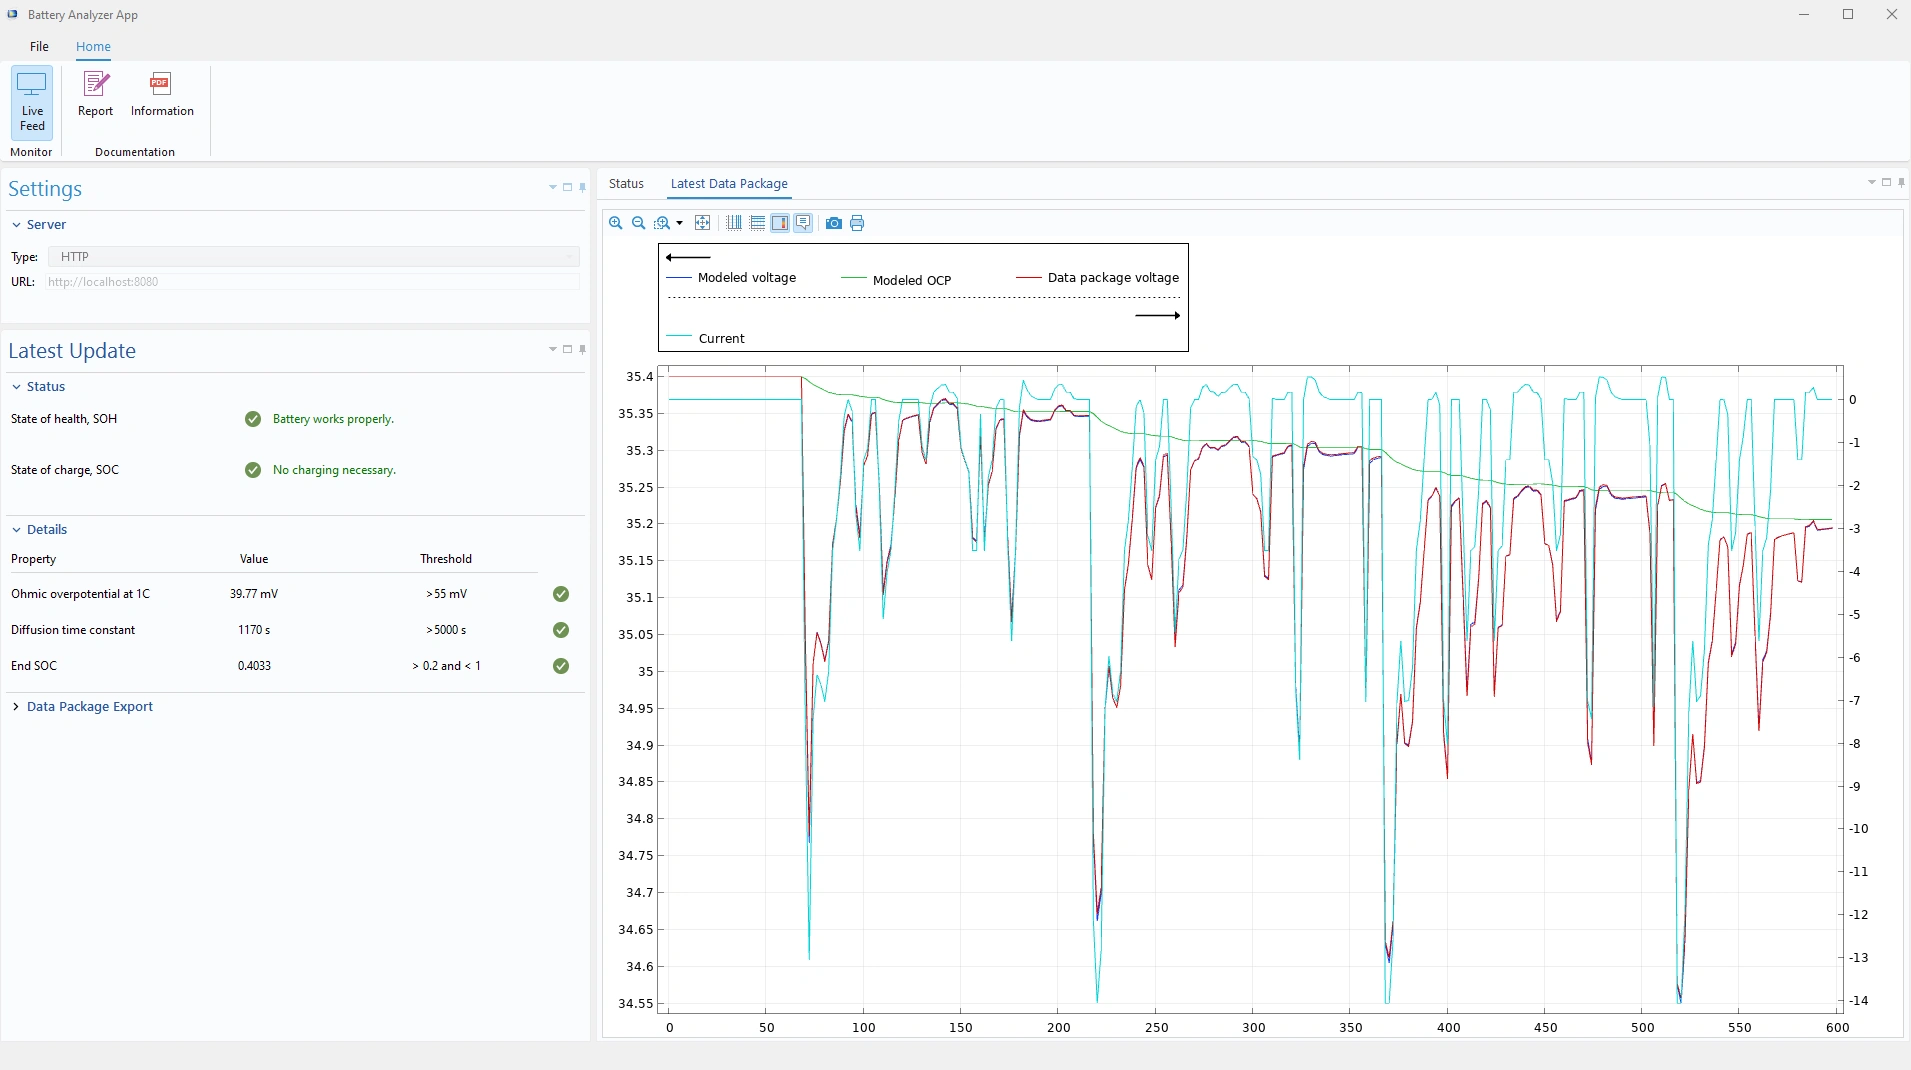Switch to the Status tab
The image size is (1911, 1070).
tap(626, 184)
